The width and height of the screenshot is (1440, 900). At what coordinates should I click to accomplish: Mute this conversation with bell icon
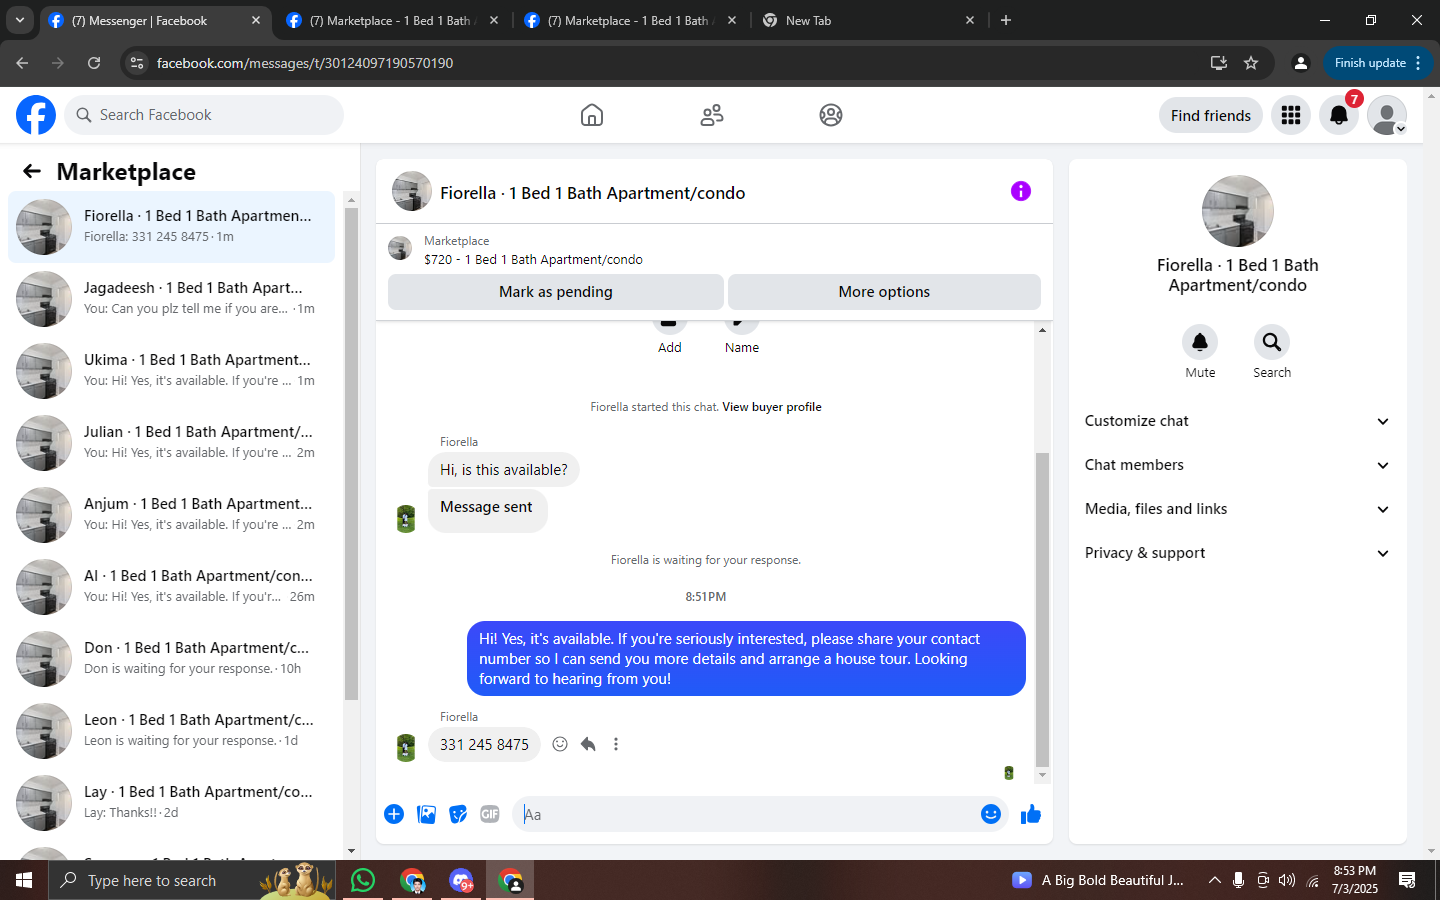[x=1200, y=342]
